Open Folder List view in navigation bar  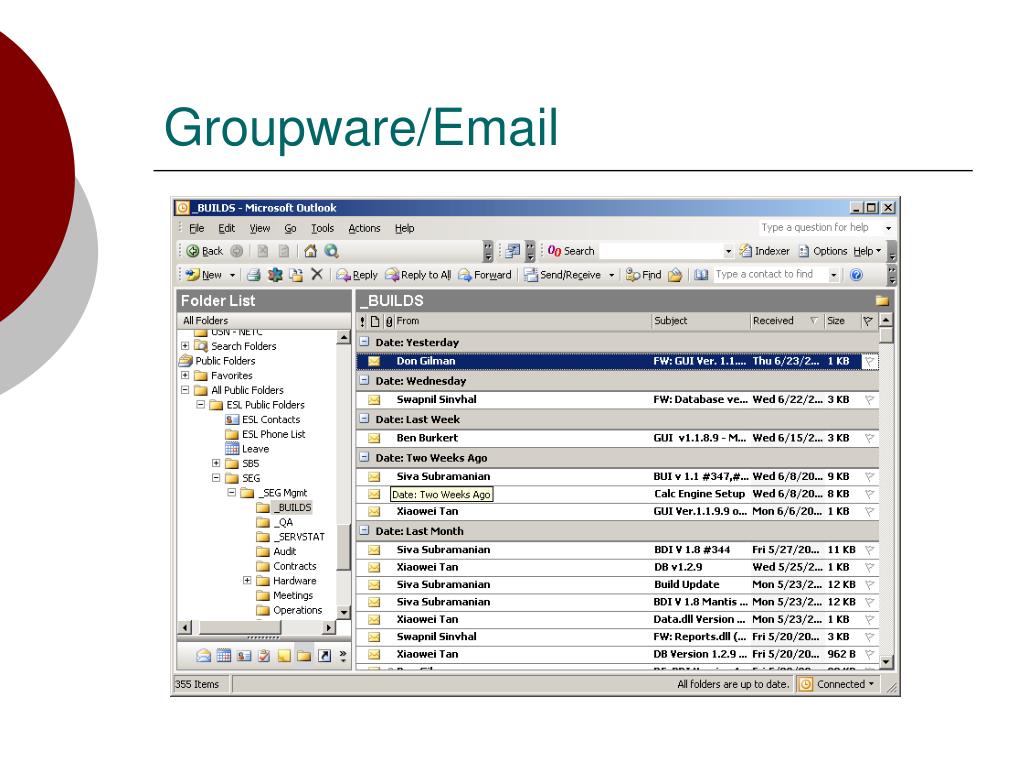[304, 655]
